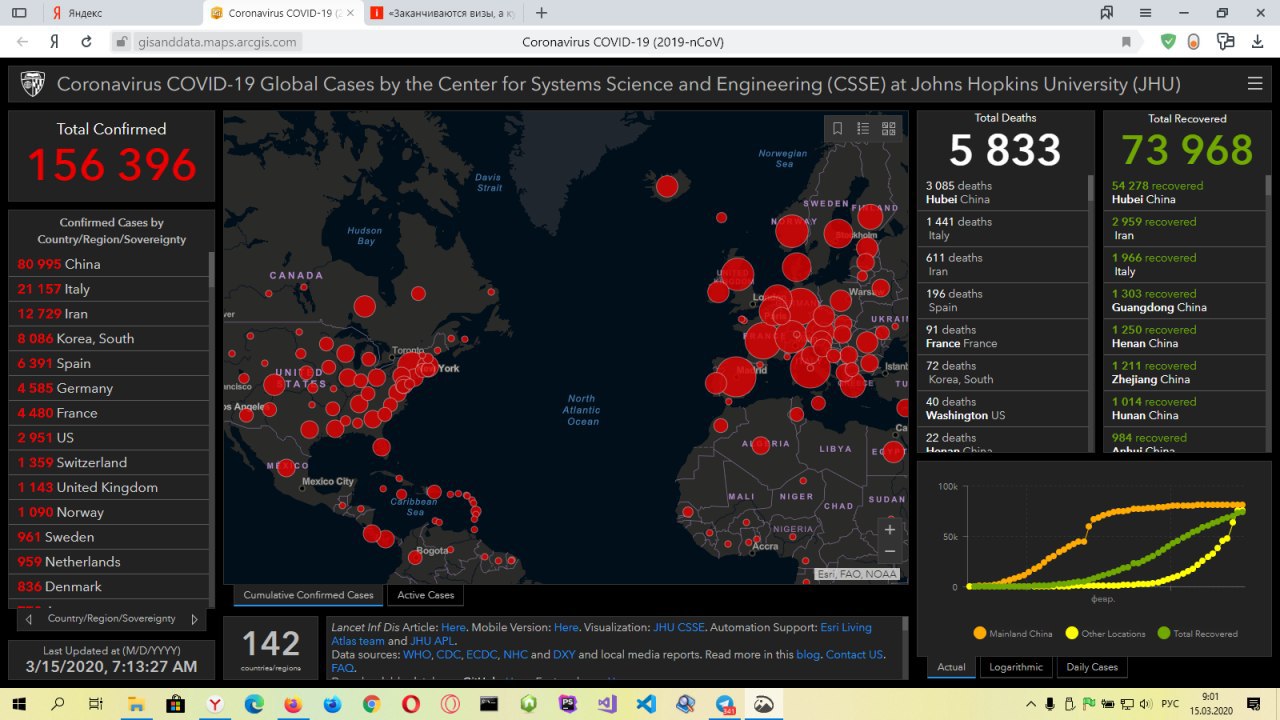Open the dashboard hamburger menu

coord(1254,84)
